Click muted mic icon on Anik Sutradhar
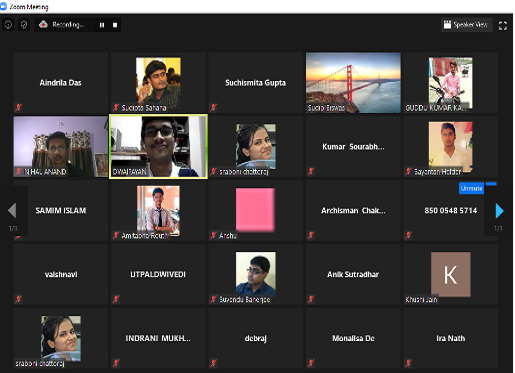Viewport: 515px width, 373px height. coord(311,299)
